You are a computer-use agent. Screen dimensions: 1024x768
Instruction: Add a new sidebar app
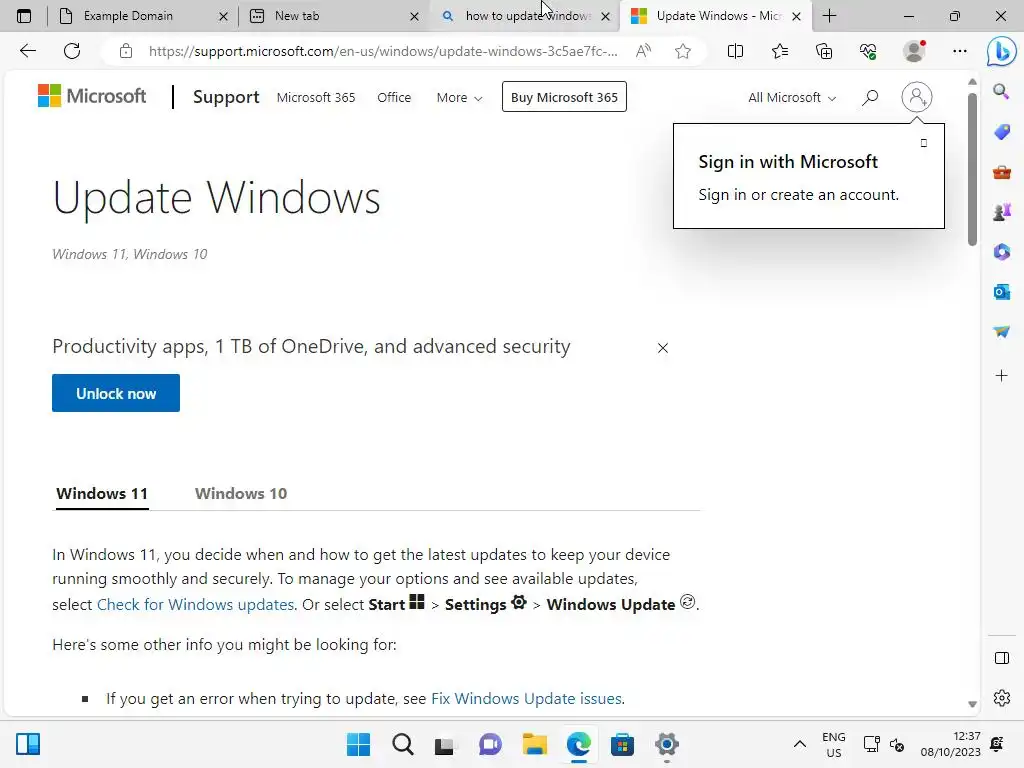coord(1001,376)
